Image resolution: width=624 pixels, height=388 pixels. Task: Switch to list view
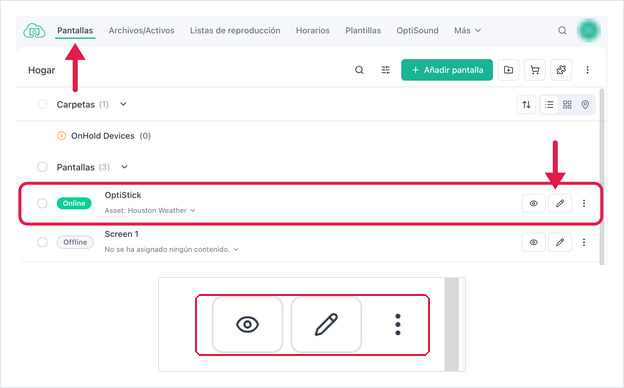coord(549,105)
